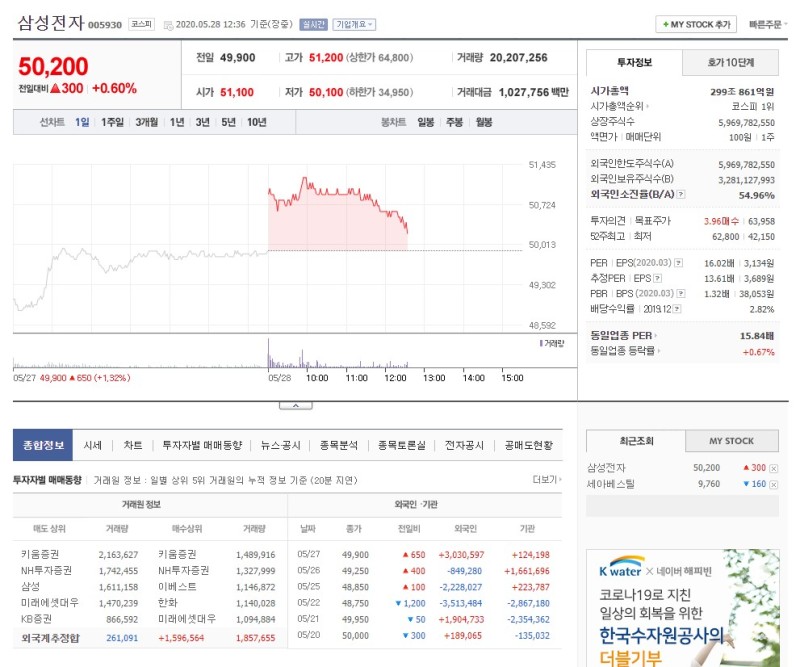Select the 3년 line chart period

(x=203, y=122)
